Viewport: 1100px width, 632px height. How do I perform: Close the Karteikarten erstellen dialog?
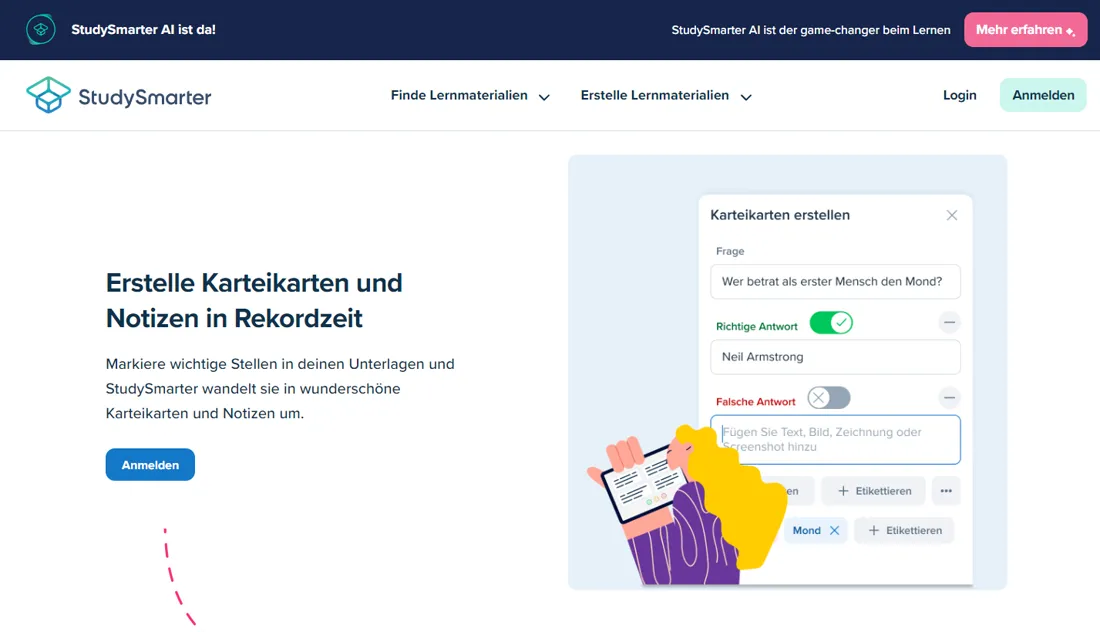coord(951,215)
